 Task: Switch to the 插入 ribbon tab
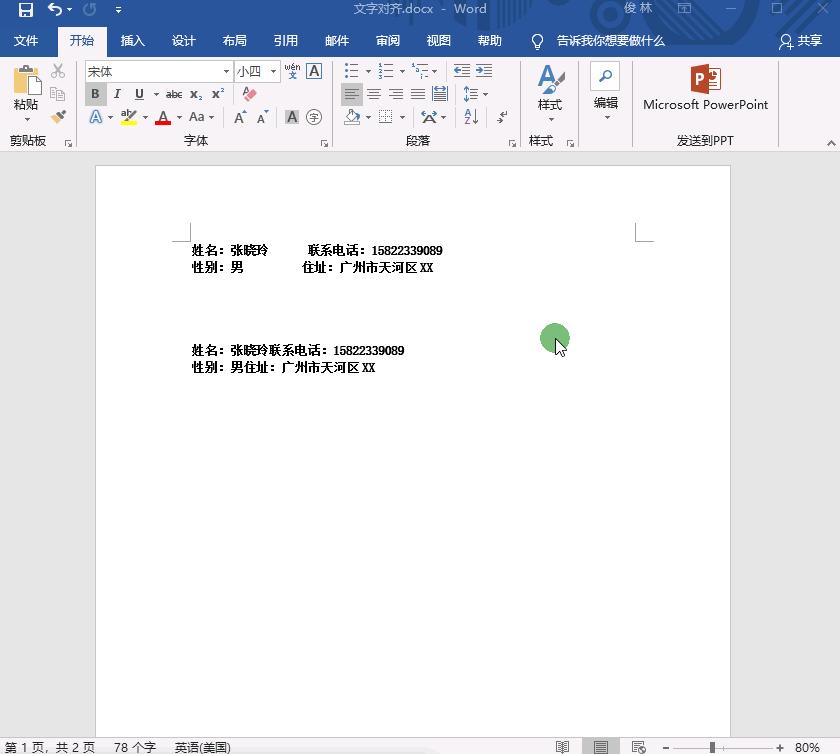click(132, 41)
